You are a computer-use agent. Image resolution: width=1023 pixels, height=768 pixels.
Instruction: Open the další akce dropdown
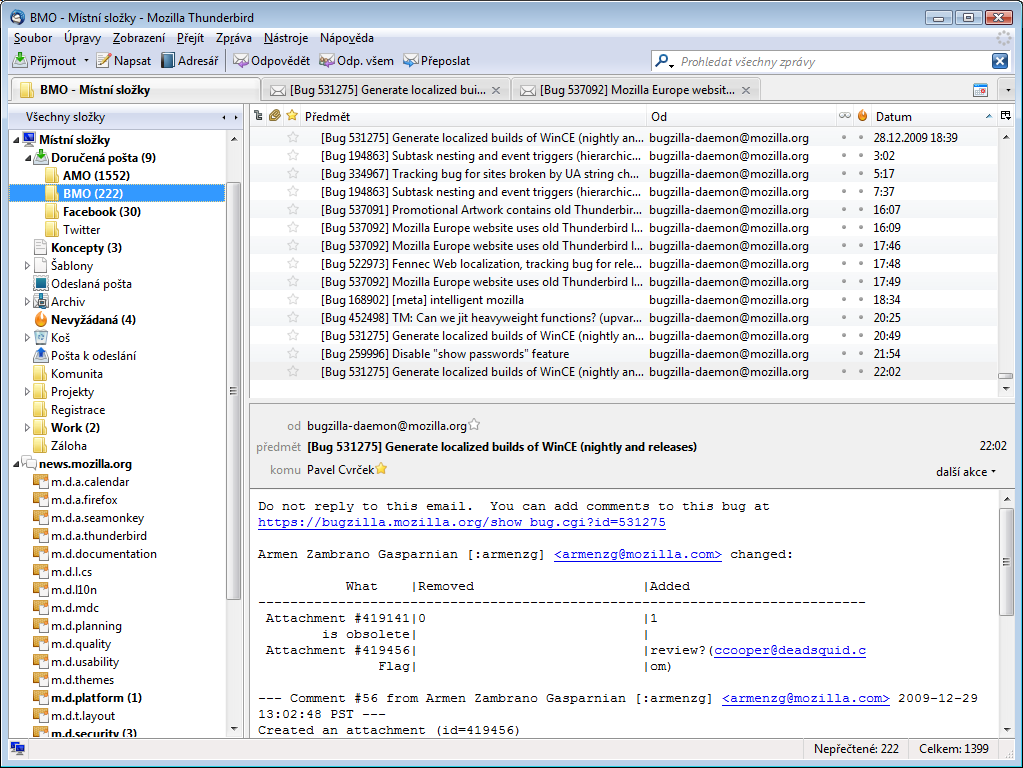[x=966, y=471]
